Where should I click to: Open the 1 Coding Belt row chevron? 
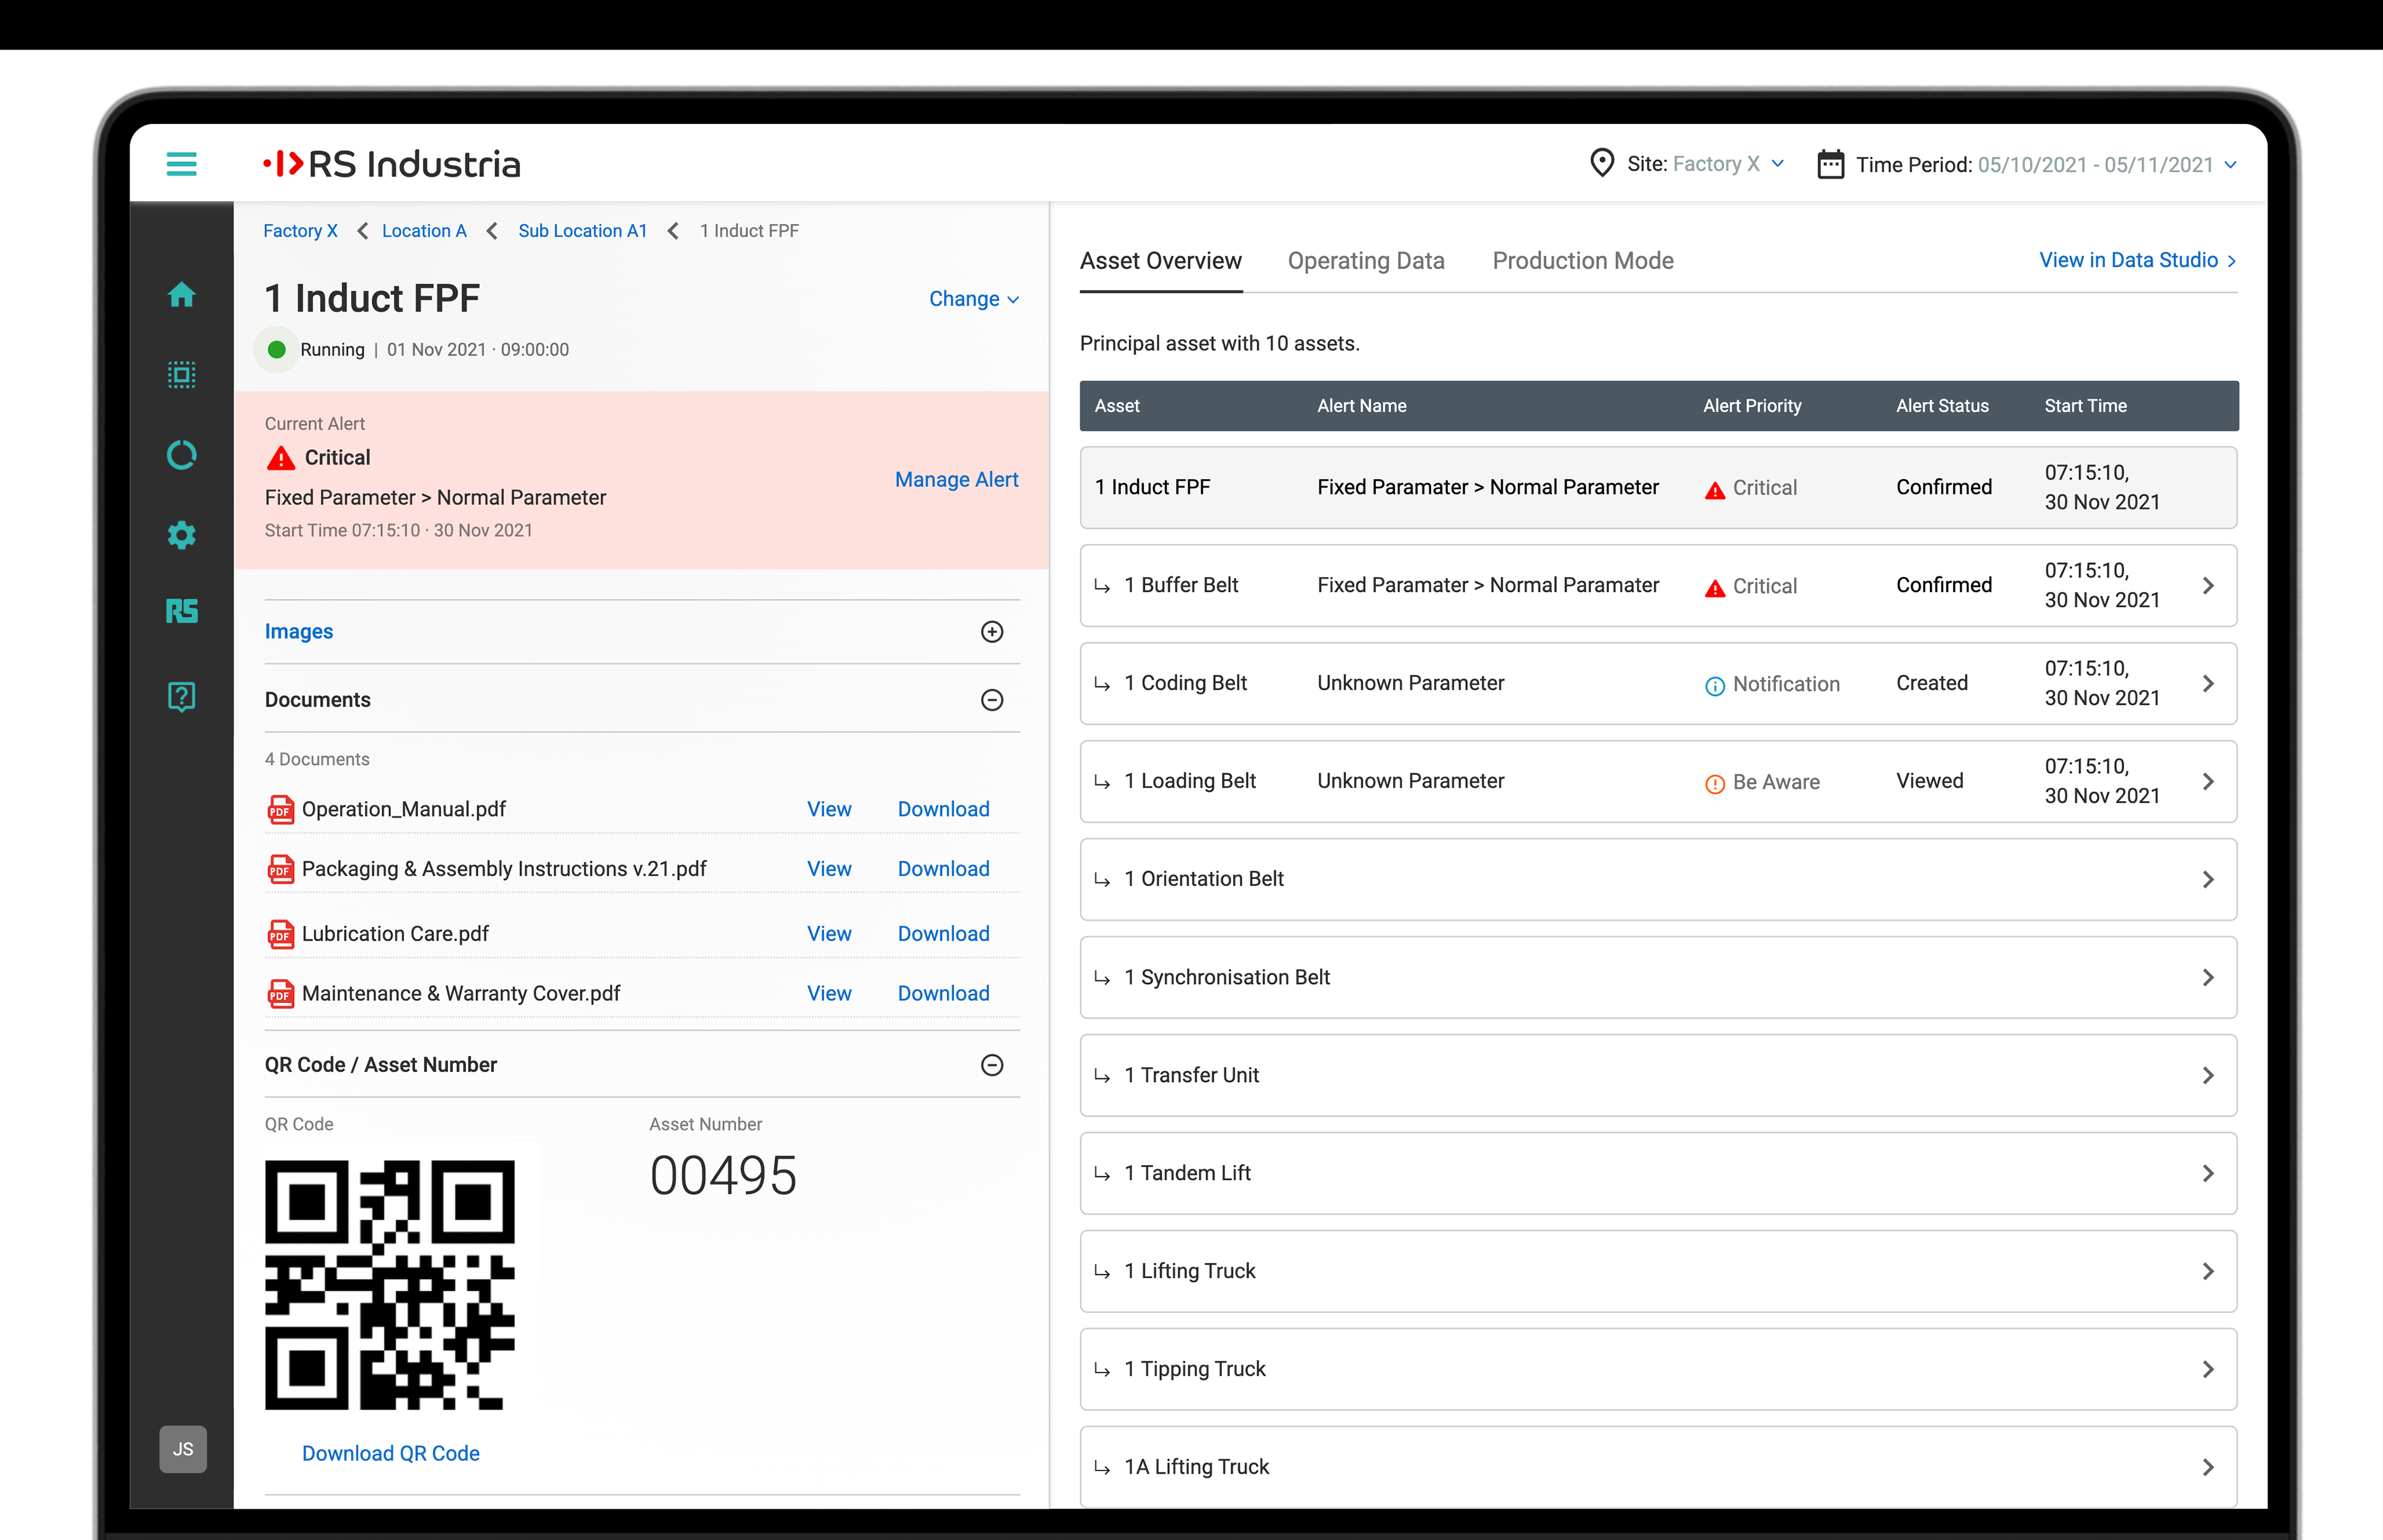[2208, 684]
